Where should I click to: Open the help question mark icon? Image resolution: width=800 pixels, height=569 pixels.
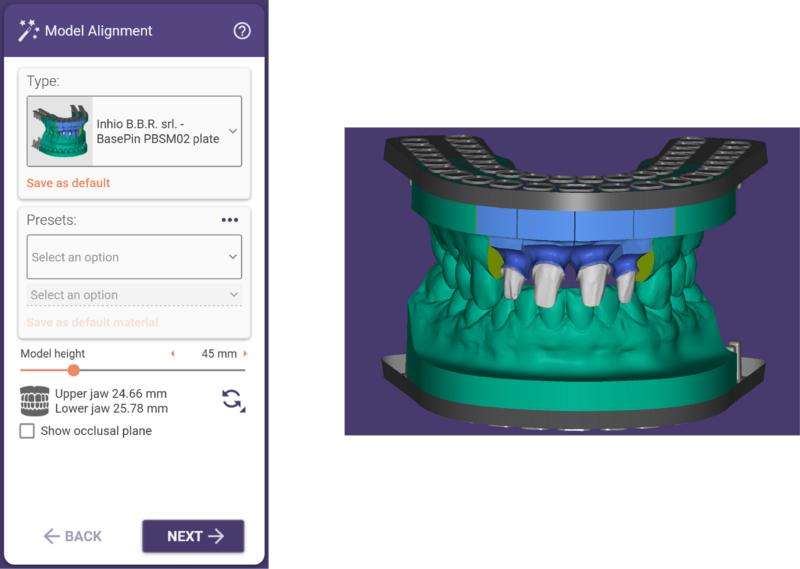(242, 31)
